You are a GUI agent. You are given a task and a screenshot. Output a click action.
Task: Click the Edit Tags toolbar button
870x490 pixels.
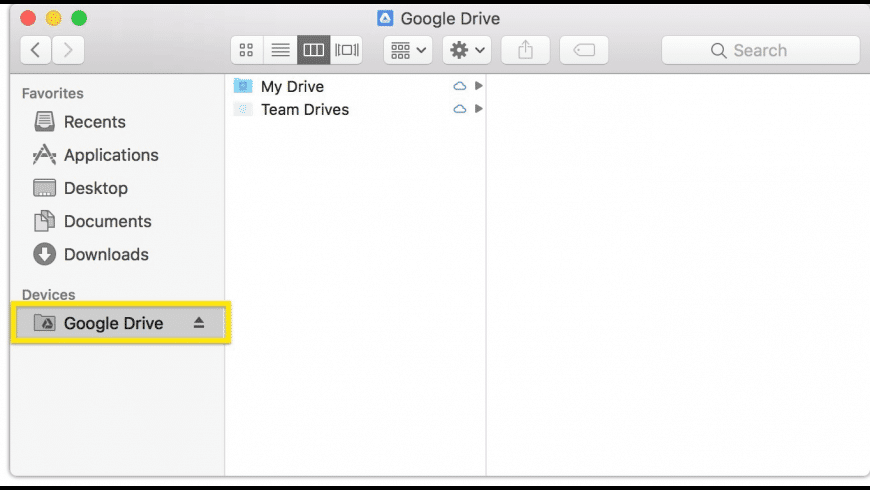pyautogui.click(x=584, y=50)
